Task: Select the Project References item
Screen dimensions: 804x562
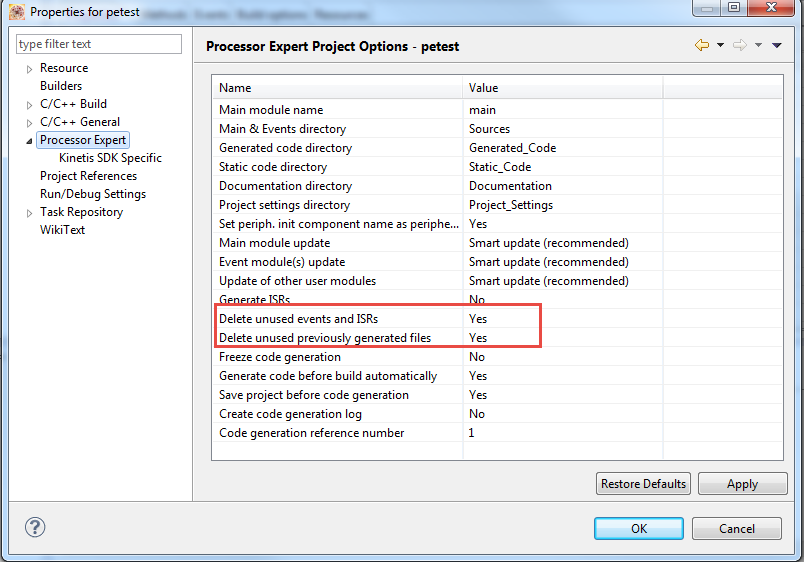Action: point(88,176)
